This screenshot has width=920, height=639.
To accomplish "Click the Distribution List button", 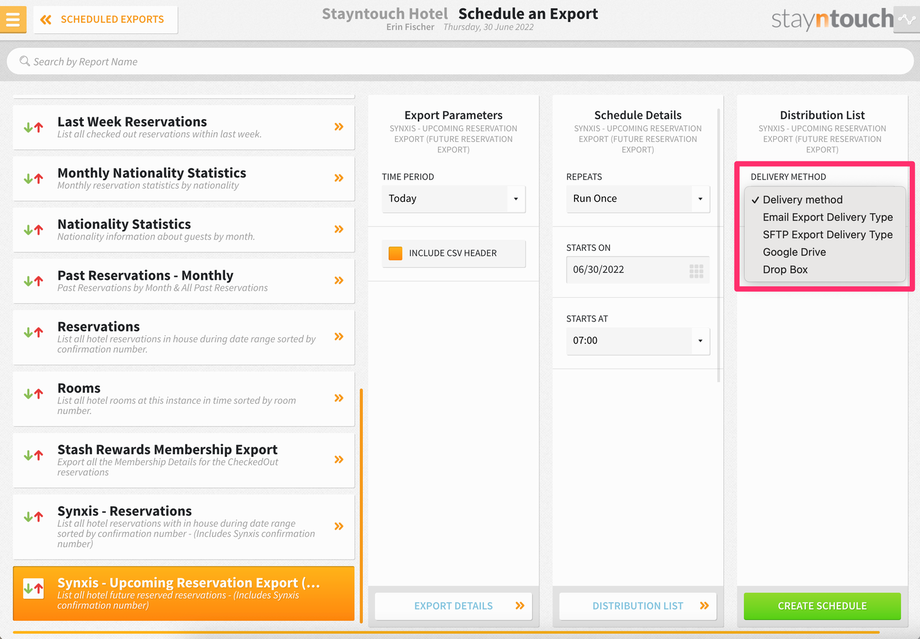I will [638, 606].
